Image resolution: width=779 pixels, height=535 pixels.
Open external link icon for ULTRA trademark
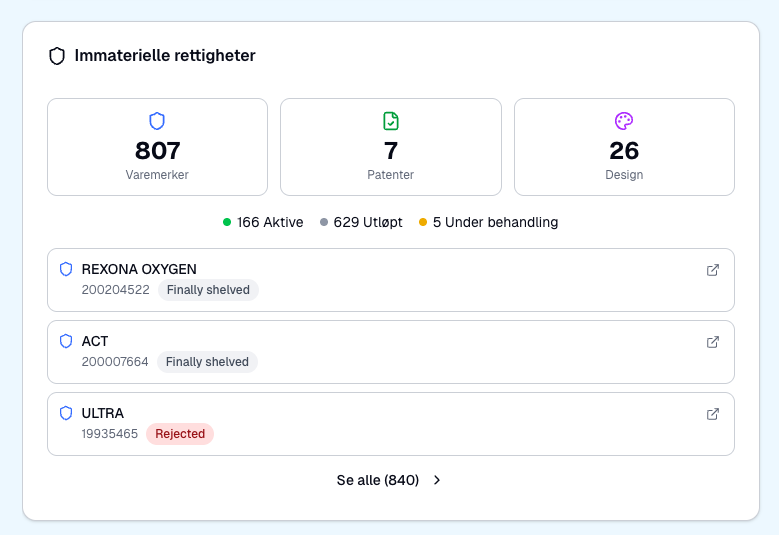pos(713,414)
